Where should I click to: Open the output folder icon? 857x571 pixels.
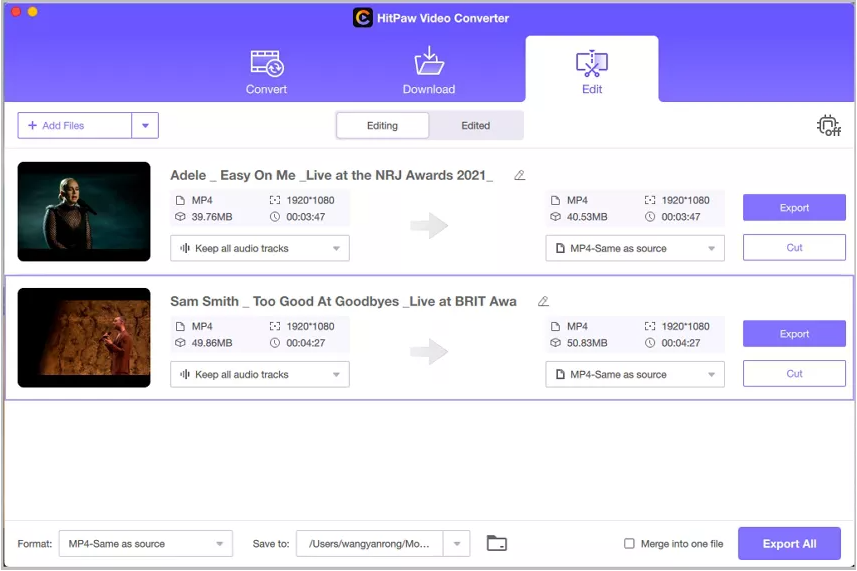pos(497,543)
